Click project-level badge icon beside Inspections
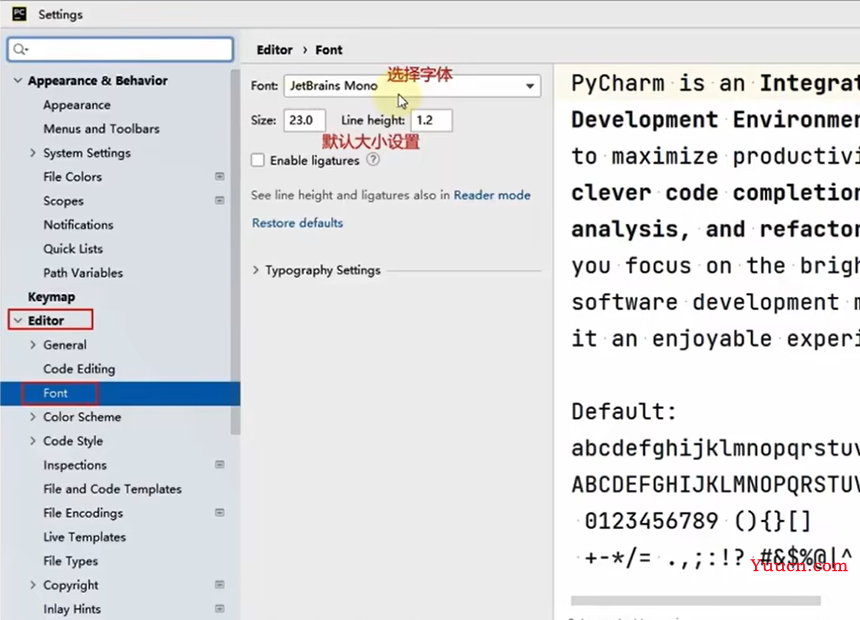This screenshot has height=620, width=860. (219, 465)
